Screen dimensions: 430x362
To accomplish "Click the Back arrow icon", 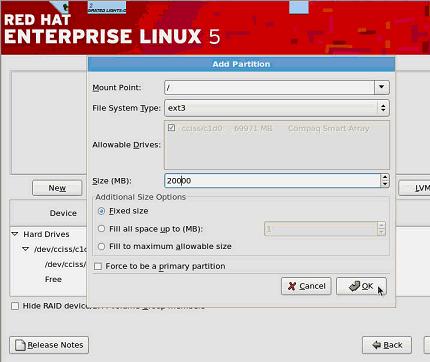I will (x=377, y=345).
